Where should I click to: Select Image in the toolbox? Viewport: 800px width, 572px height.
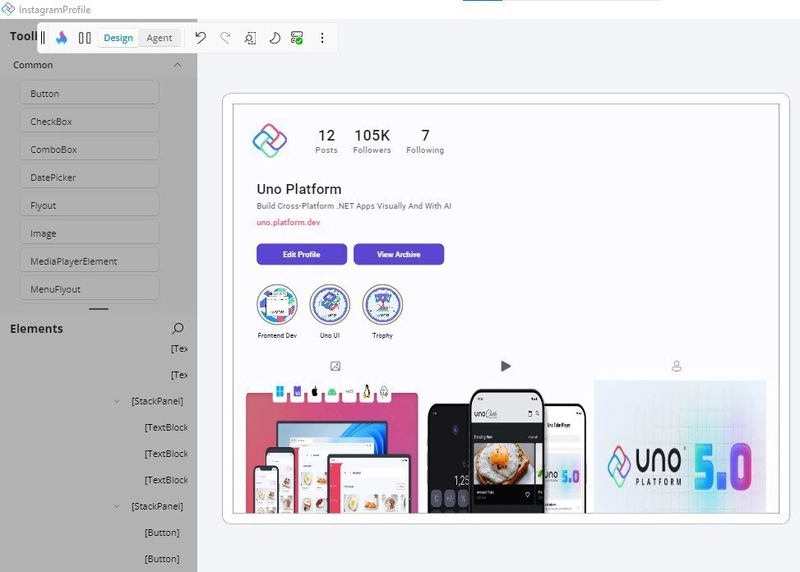89,233
